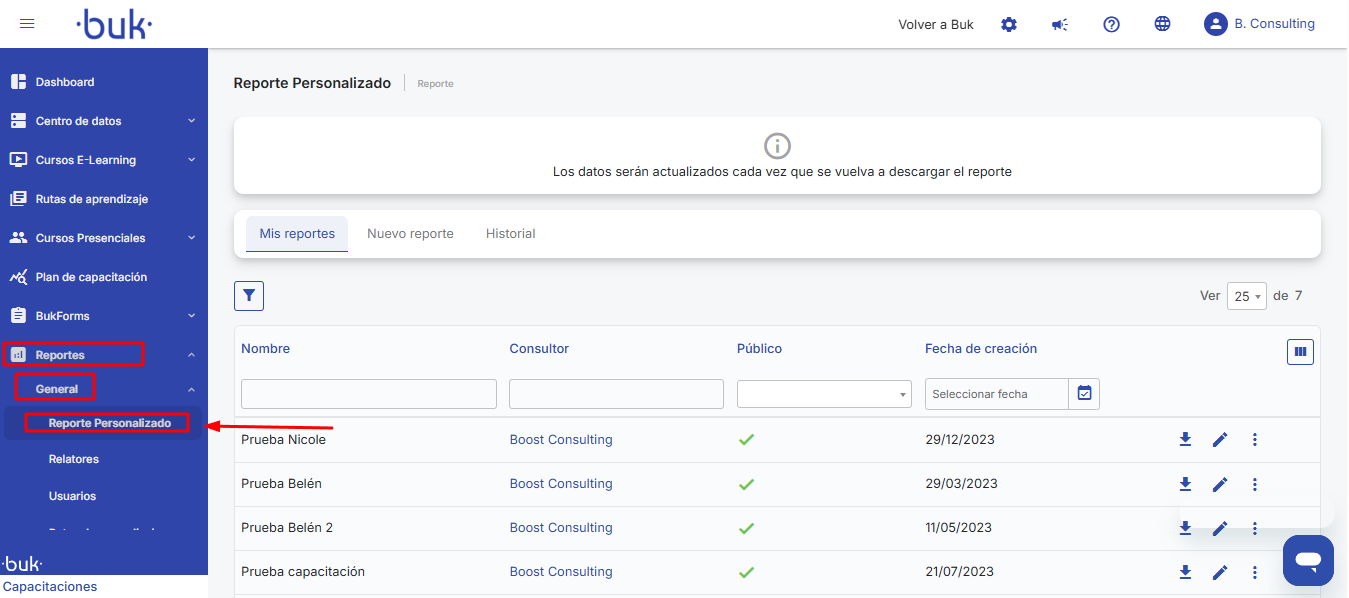
Task: Open Boost Consulting link for Prueba Nicole
Action: point(561,440)
